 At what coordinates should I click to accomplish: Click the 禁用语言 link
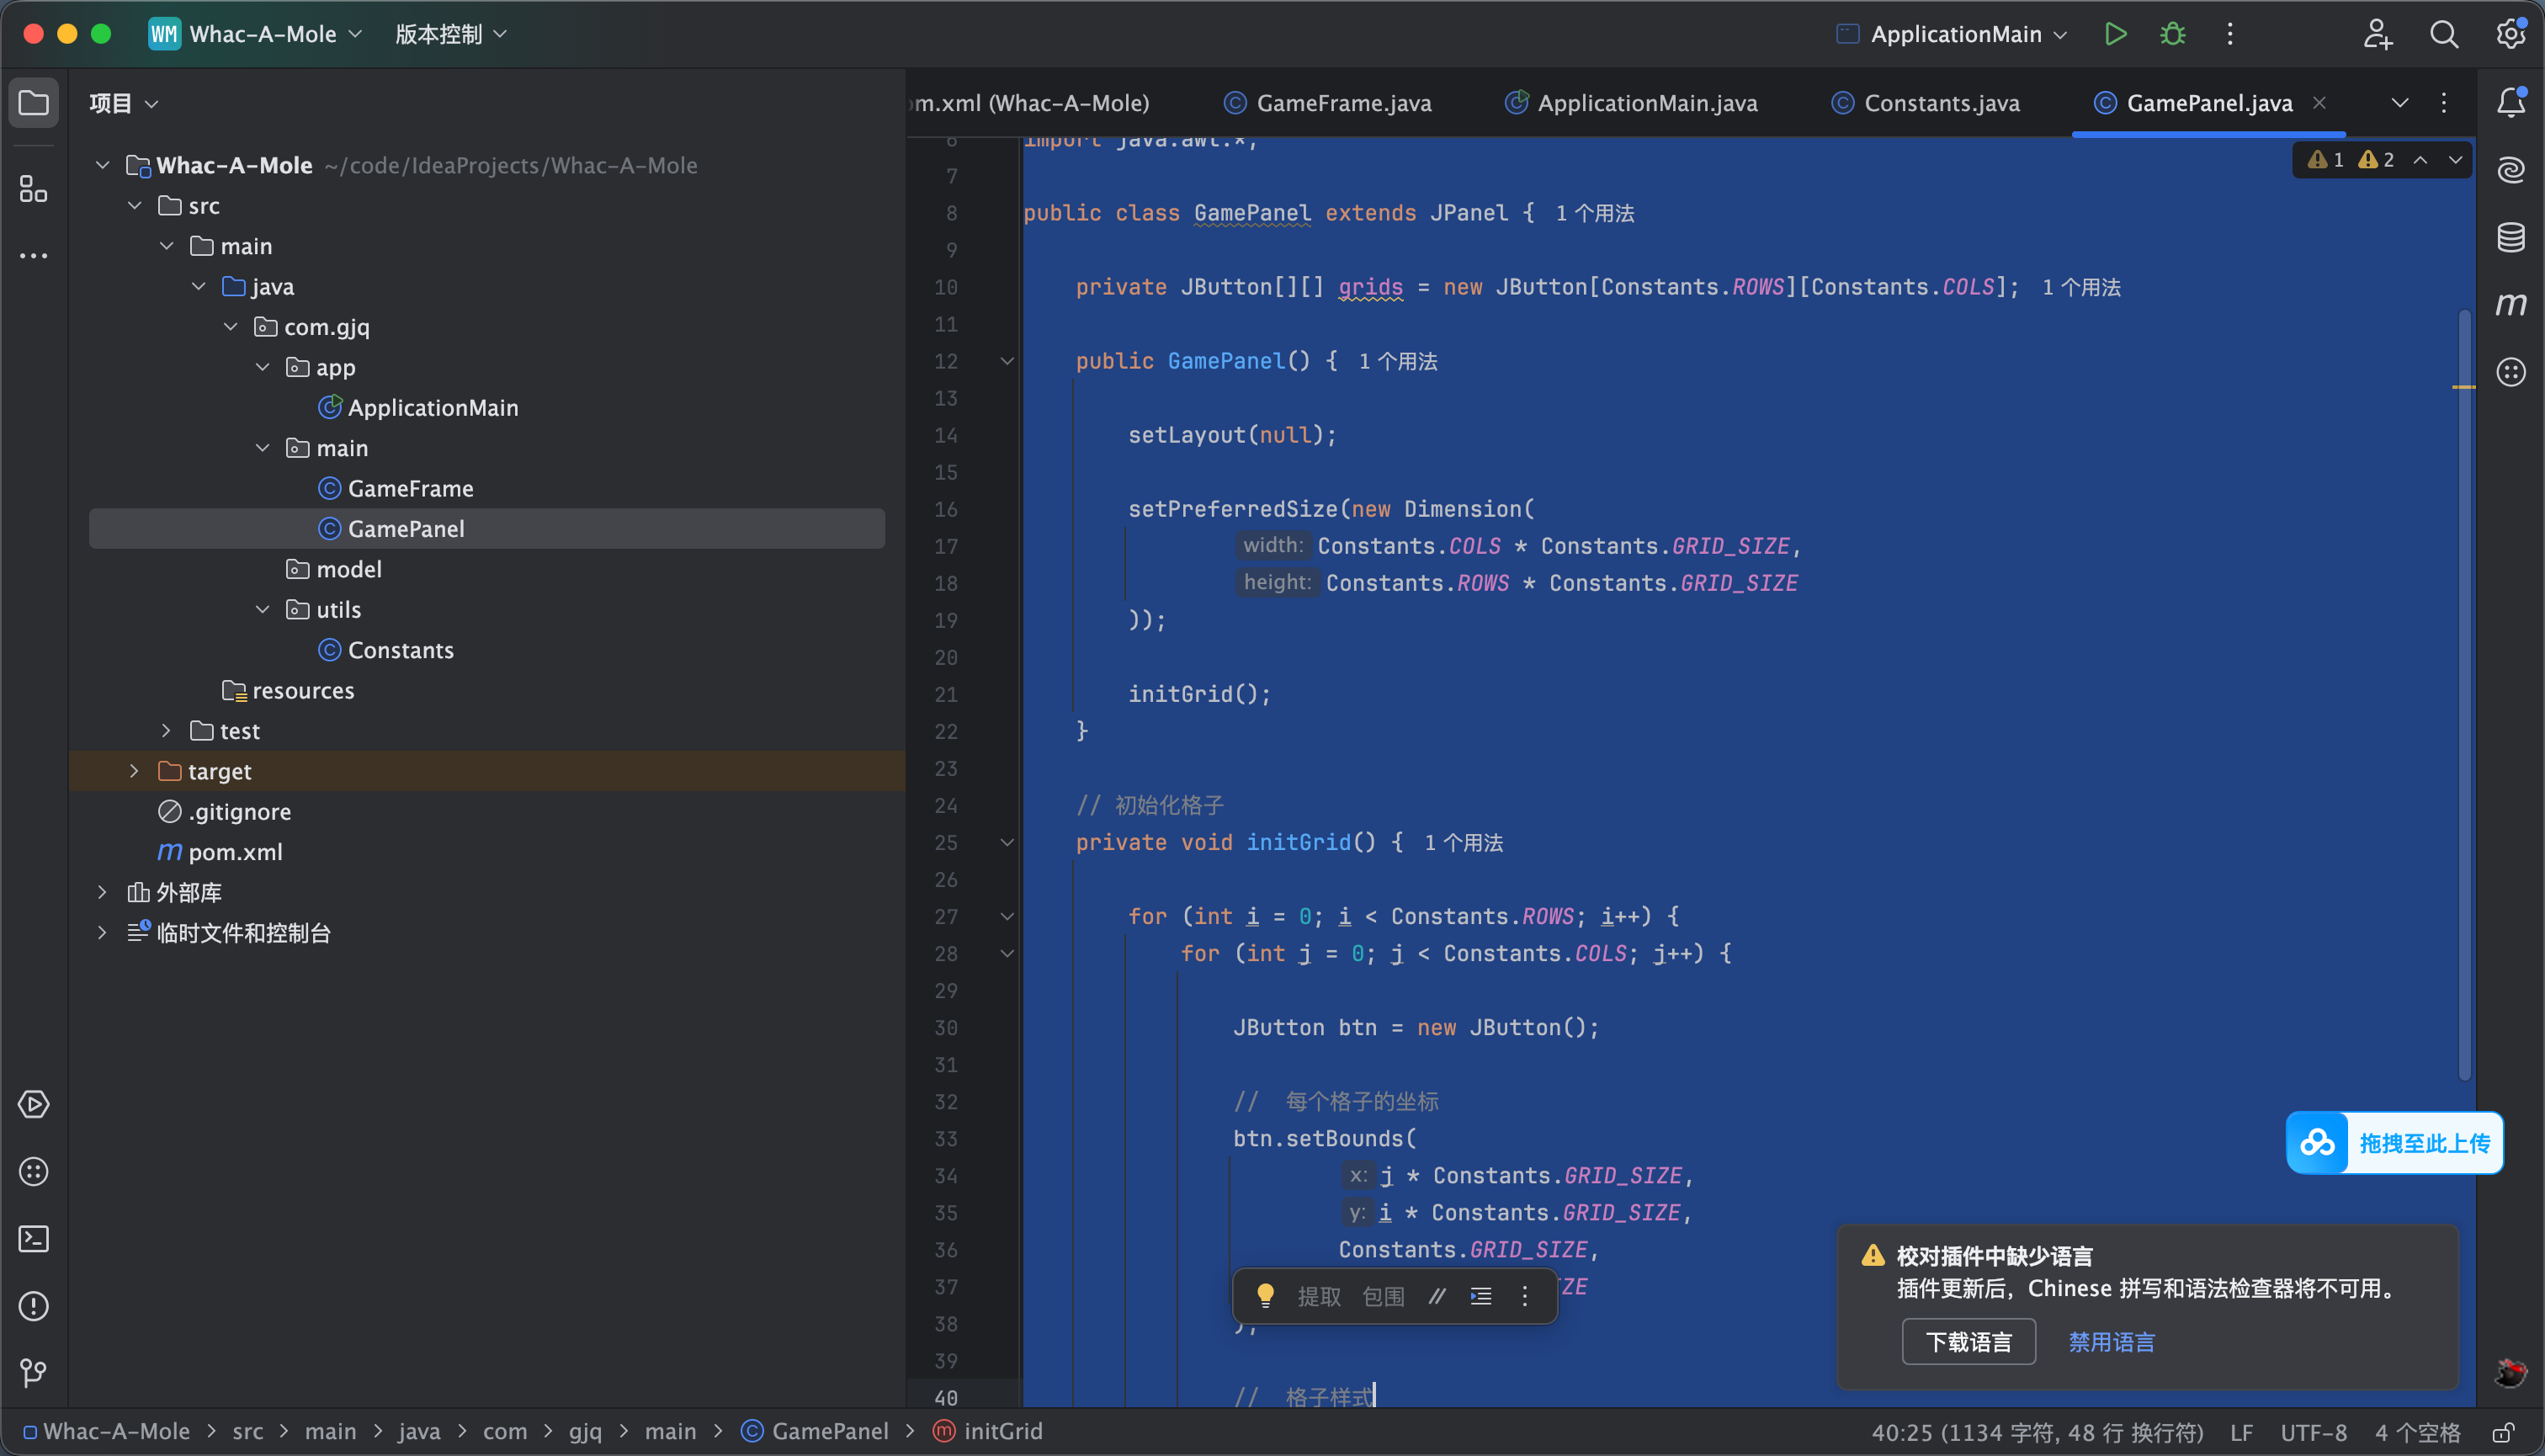coord(2111,1342)
